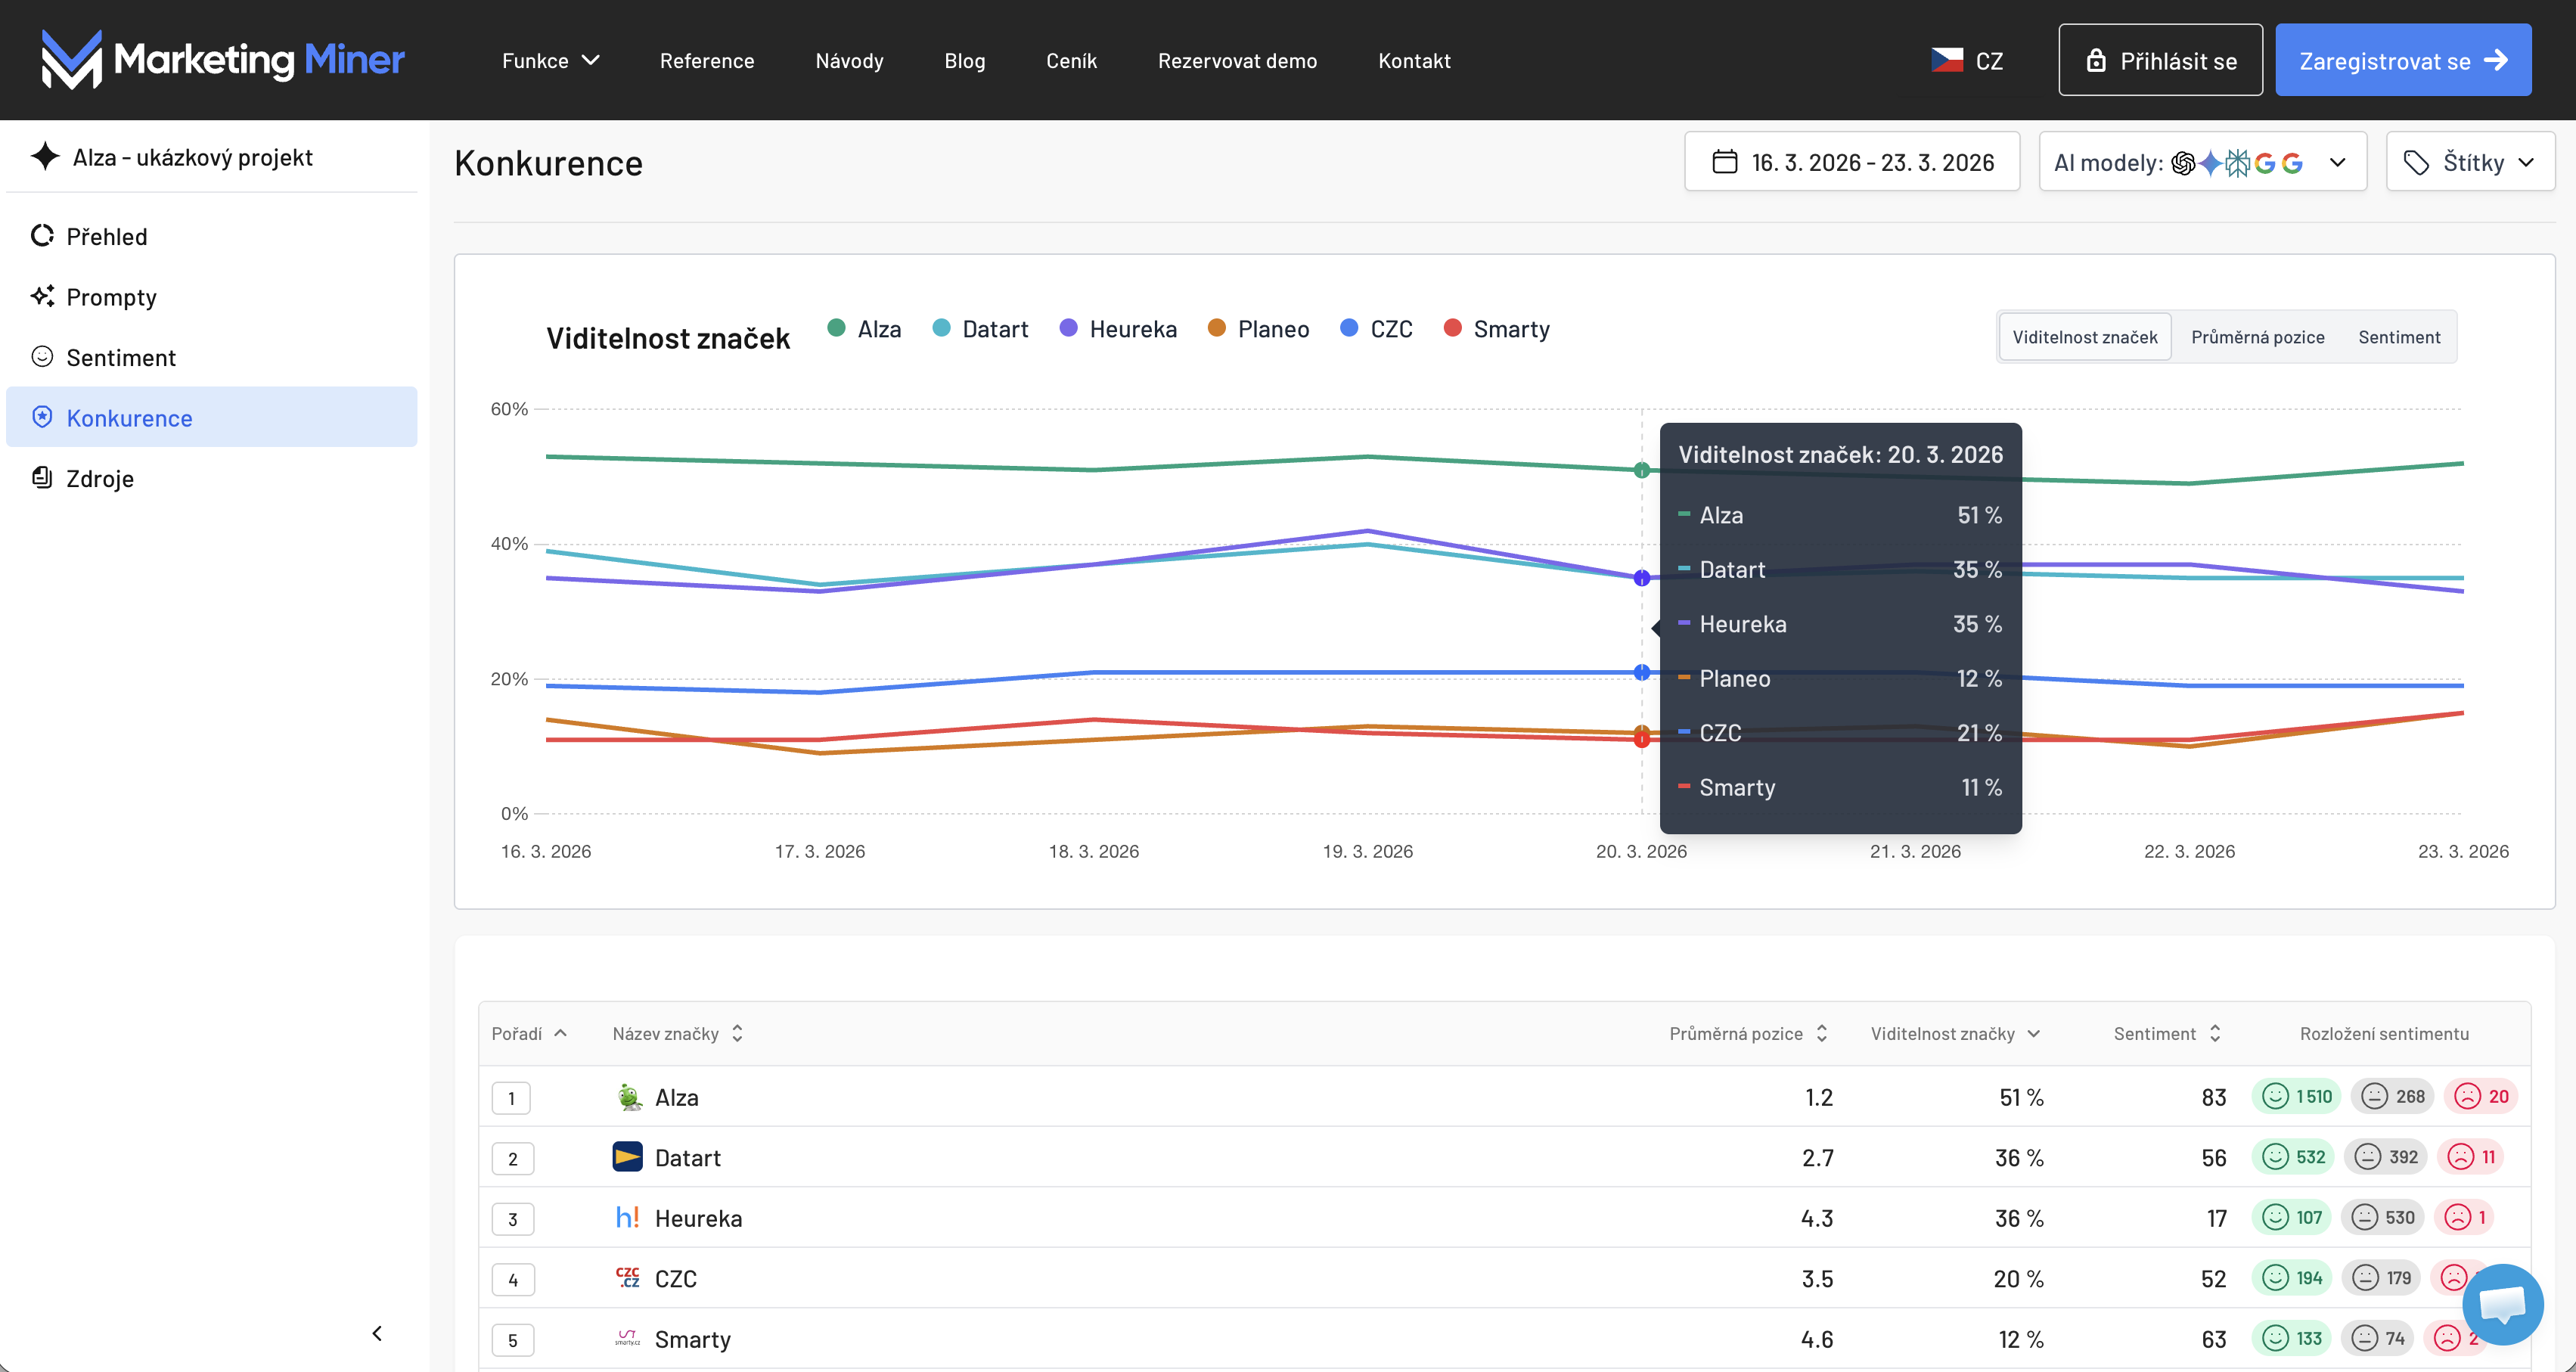Click the Planeo orange legend color dot
Viewport: 2576px width, 1372px height.
point(1216,328)
